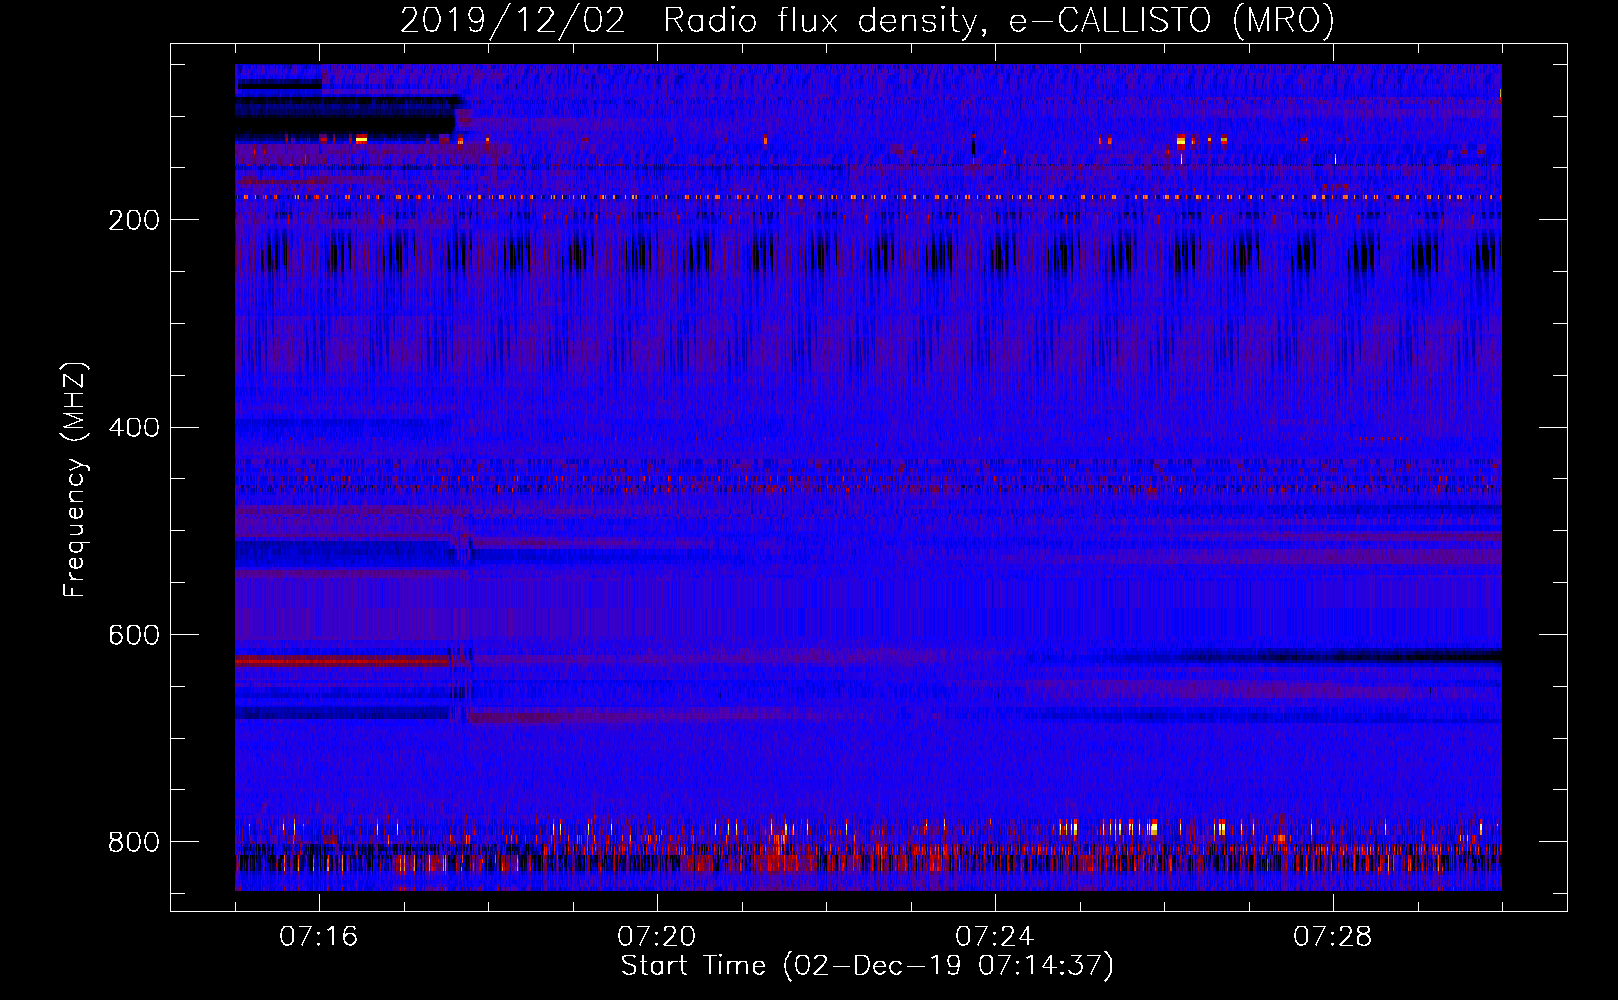Screen dimensions: 1618x1000
Task: Click the '400' frequency tick label
Action: pos(134,428)
